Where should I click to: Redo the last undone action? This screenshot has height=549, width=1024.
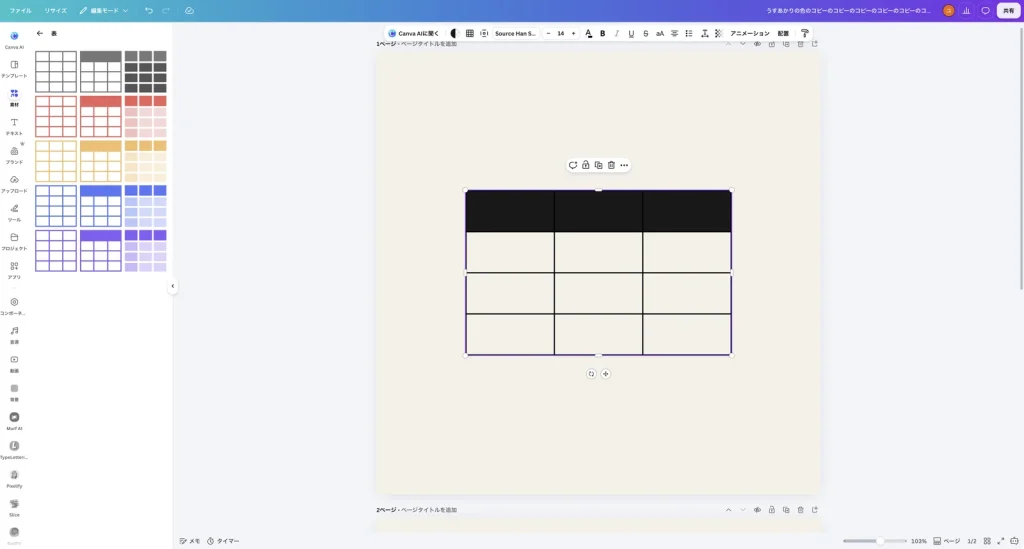[x=166, y=10]
